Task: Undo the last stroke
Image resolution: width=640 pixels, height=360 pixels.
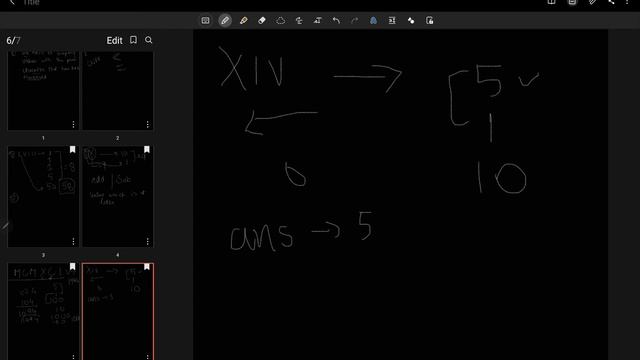Action: [336, 20]
